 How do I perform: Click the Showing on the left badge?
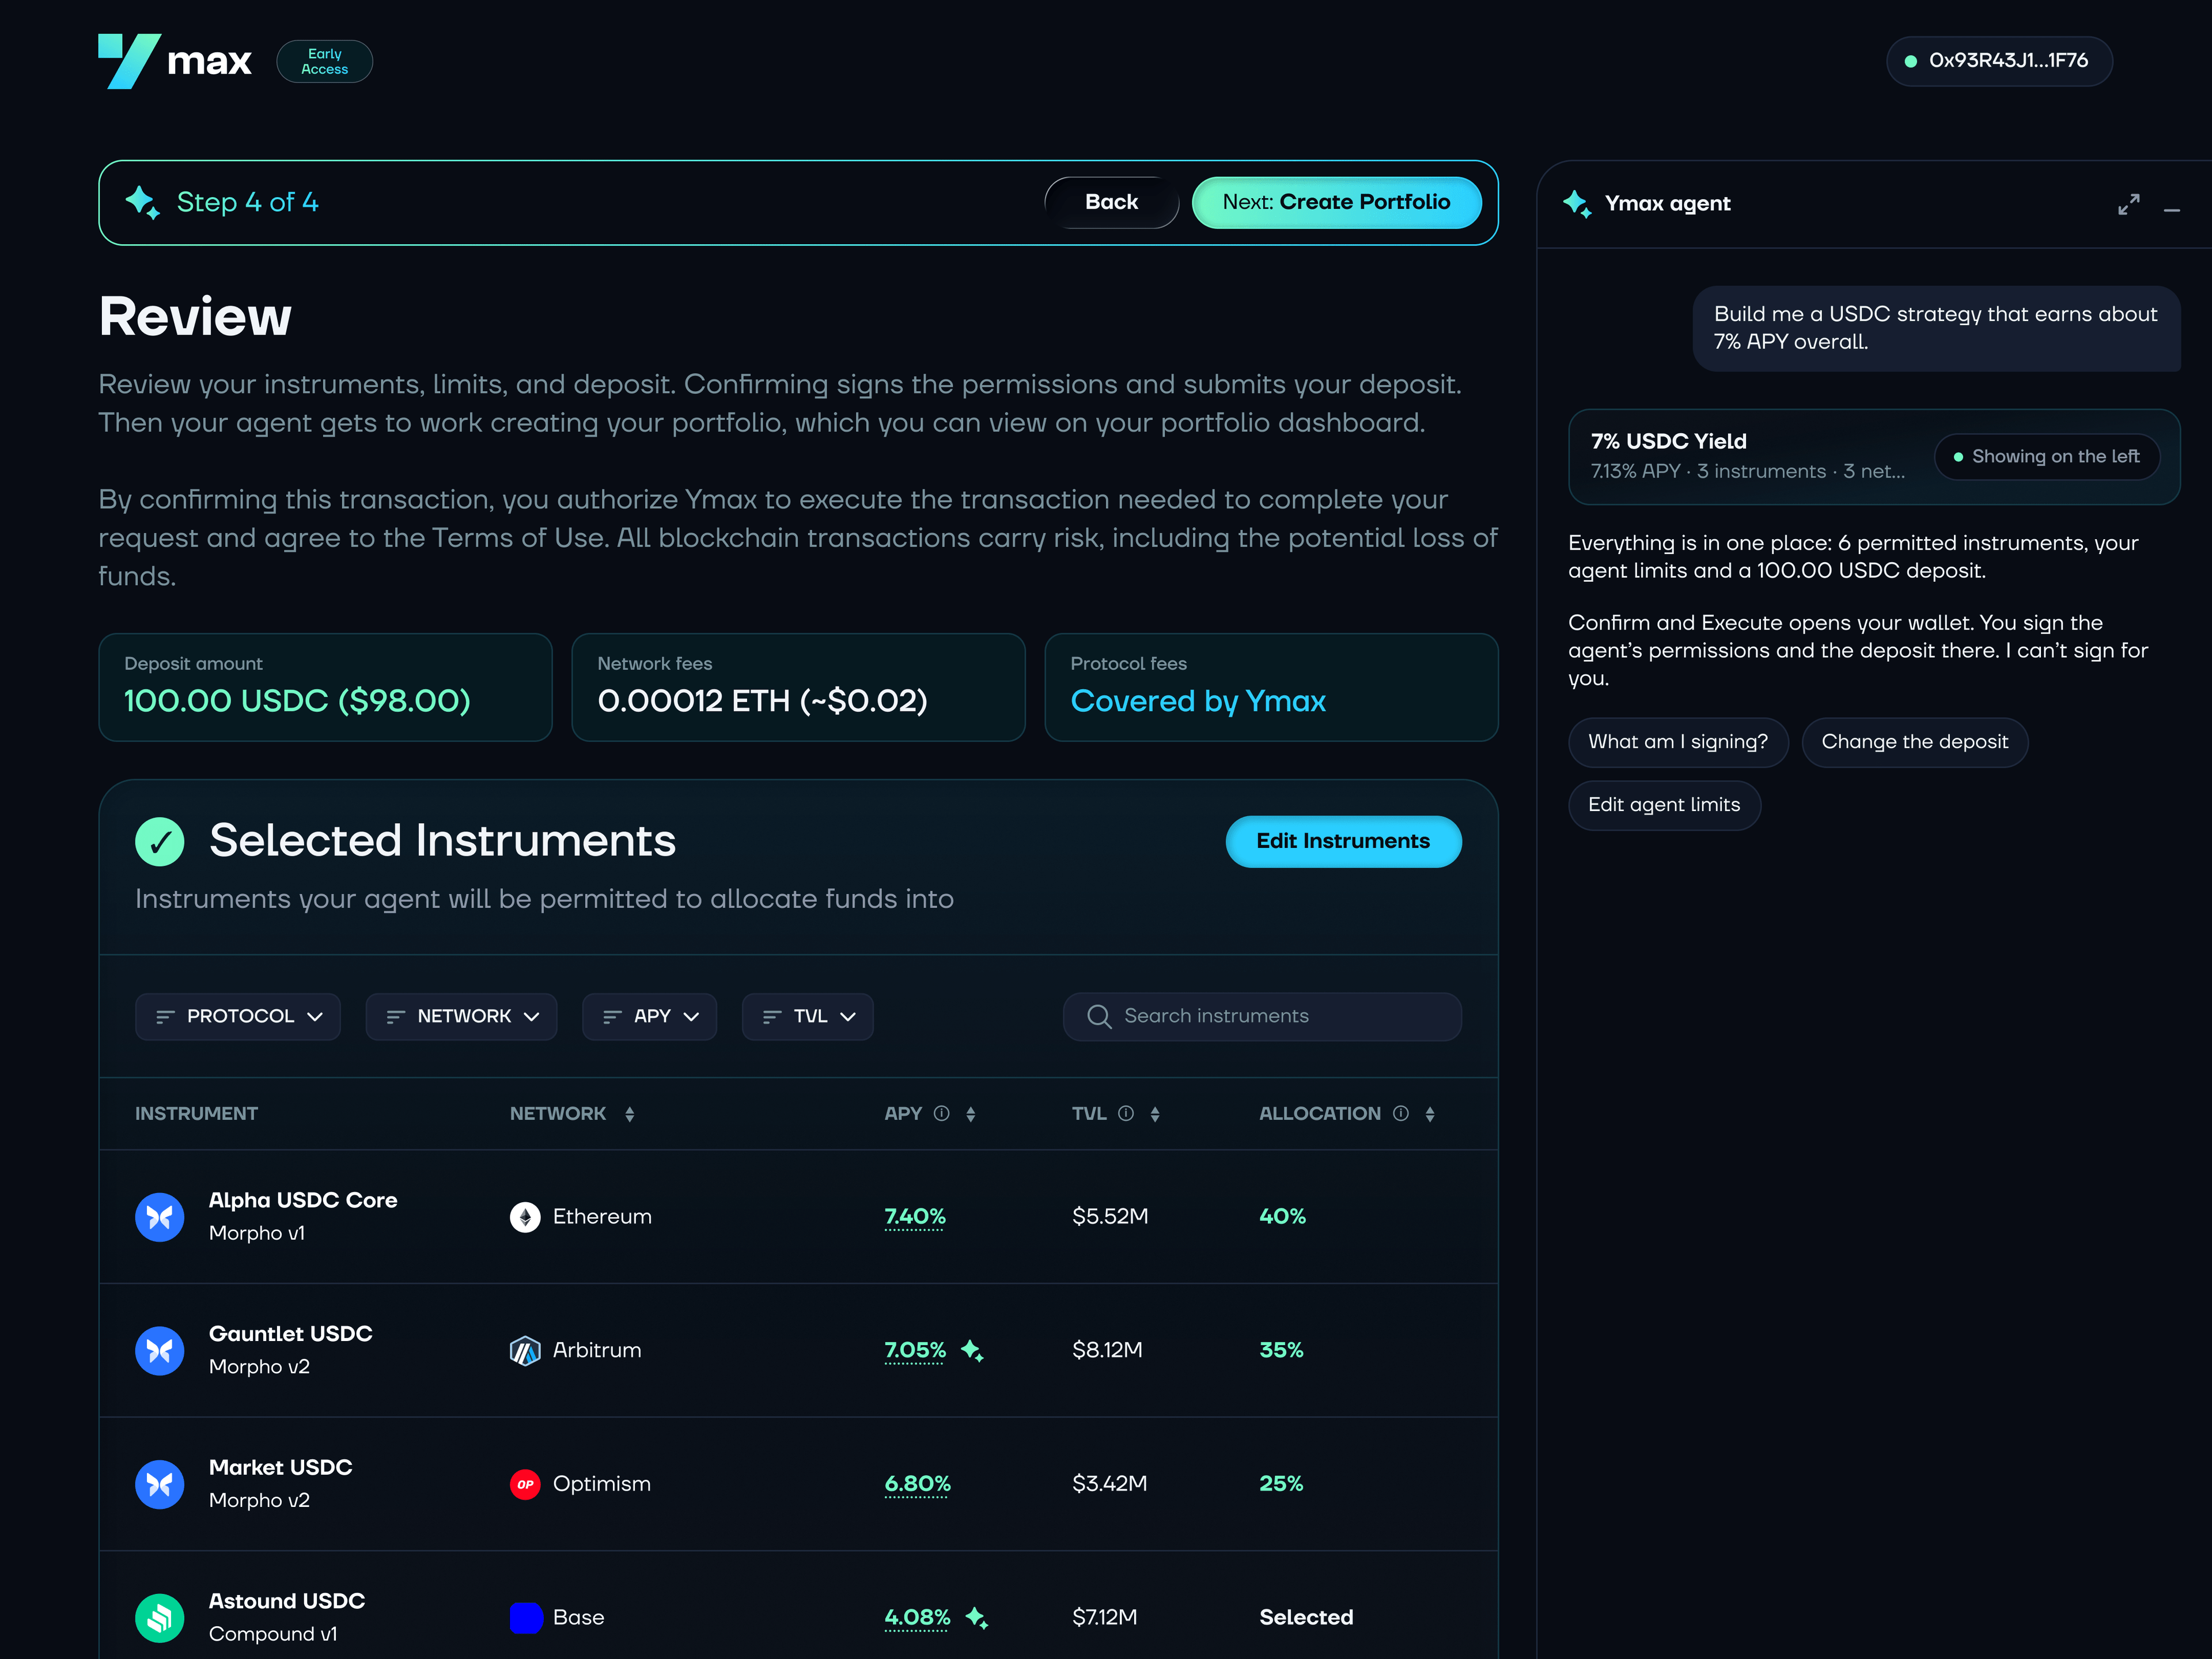[2046, 456]
